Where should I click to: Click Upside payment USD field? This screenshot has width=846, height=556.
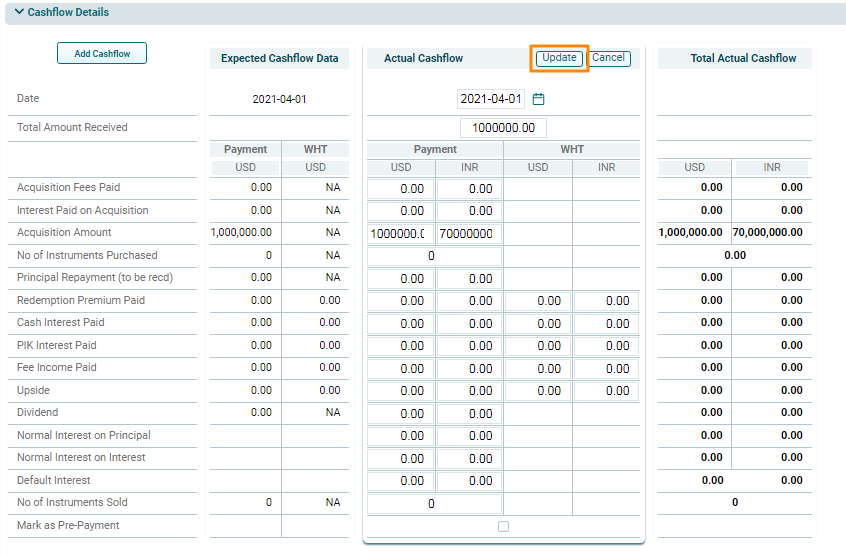coord(400,391)
